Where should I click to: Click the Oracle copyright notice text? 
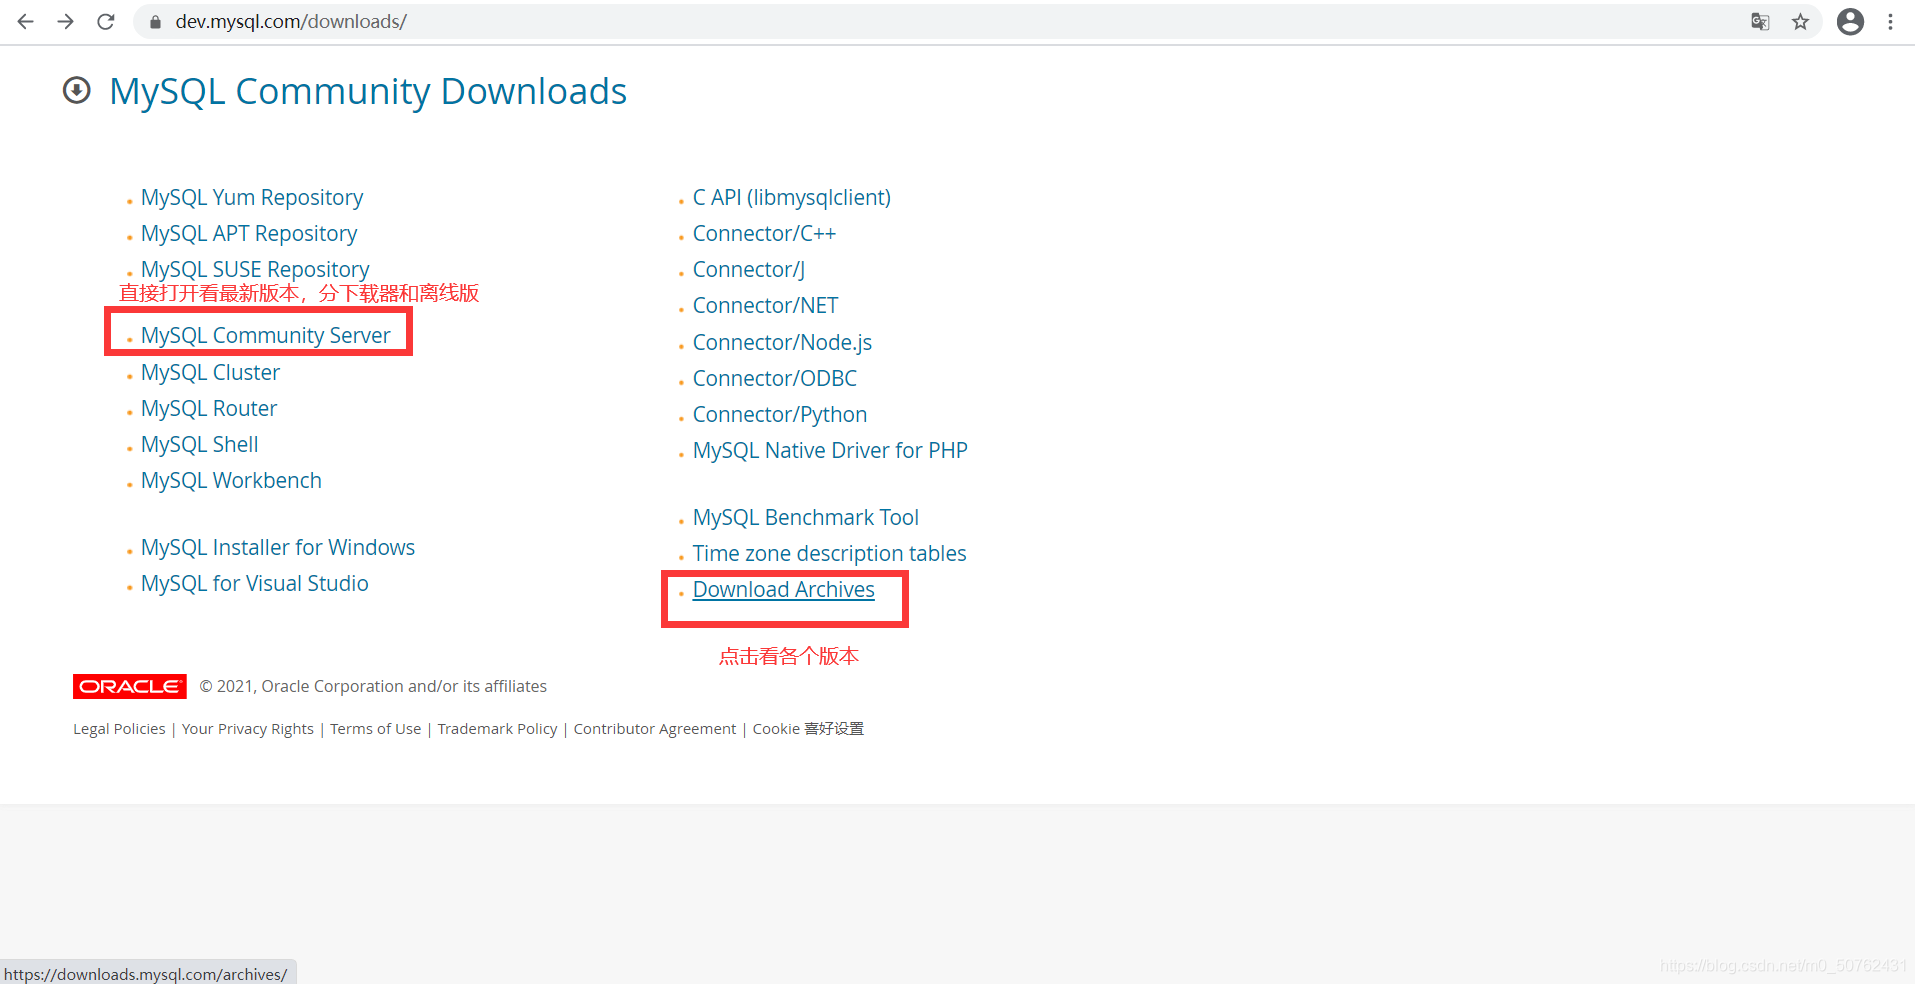pos(373,686)
